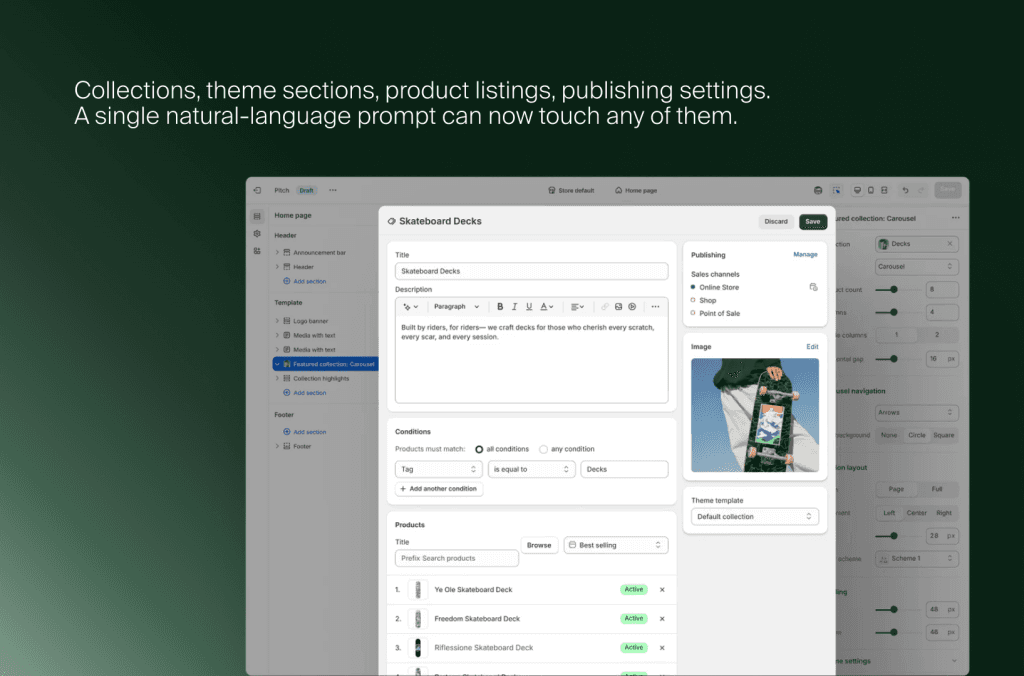
Task: Click the AI magic assistant icon in description toolbar
Action: [x=410, y=307]
